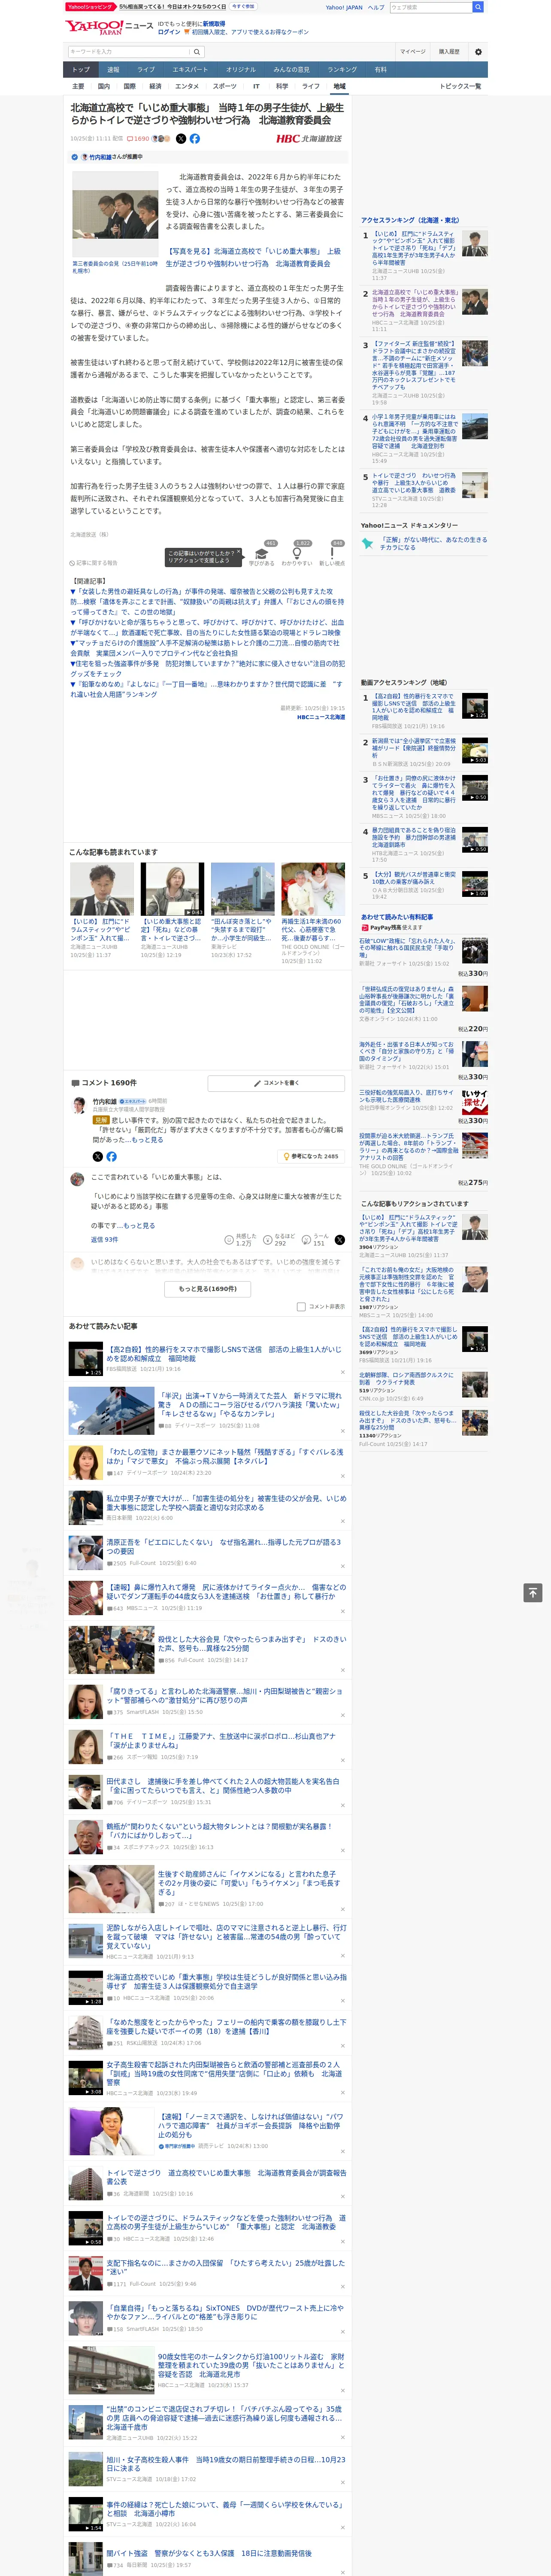The width and height of the screenshot is (551, 2576).
Task: Click 購入履歴 link
Action: click(449, 52)
